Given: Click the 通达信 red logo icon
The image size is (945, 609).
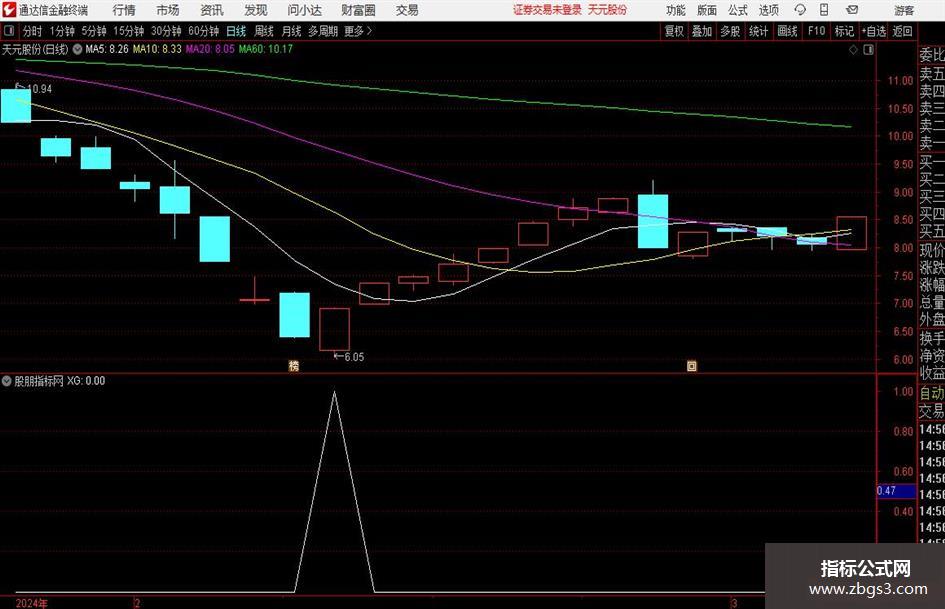Looking at the screenshot, I should tap(8, 9).
